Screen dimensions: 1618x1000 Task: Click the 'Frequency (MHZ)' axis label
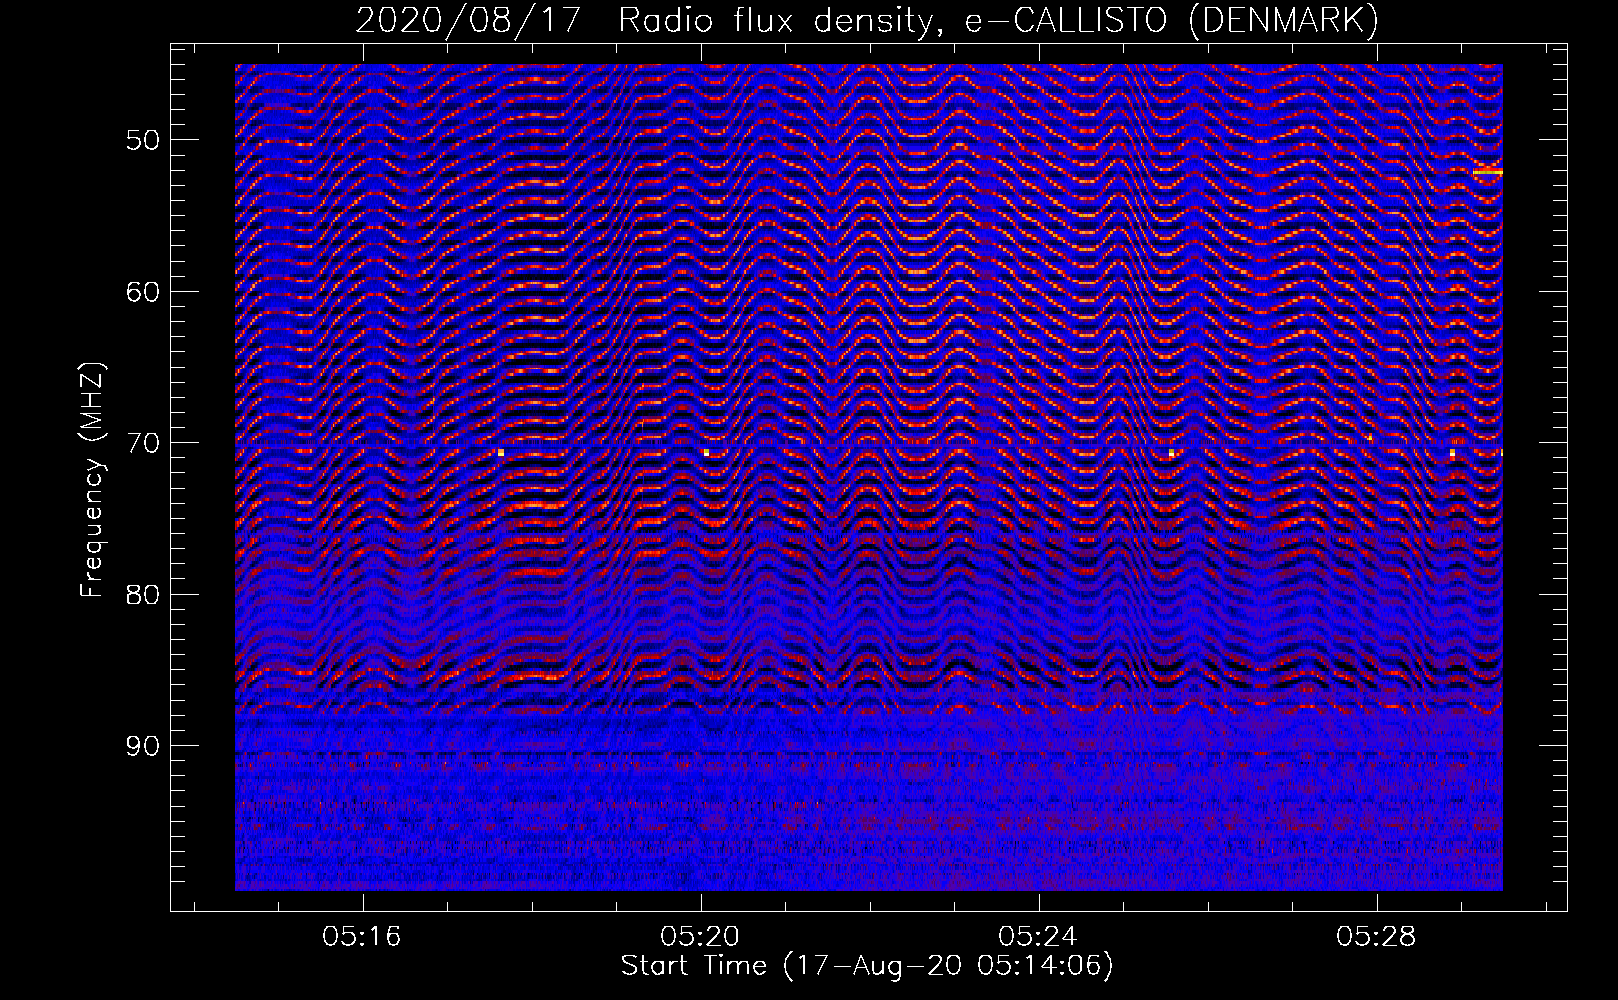click(92, 481)
